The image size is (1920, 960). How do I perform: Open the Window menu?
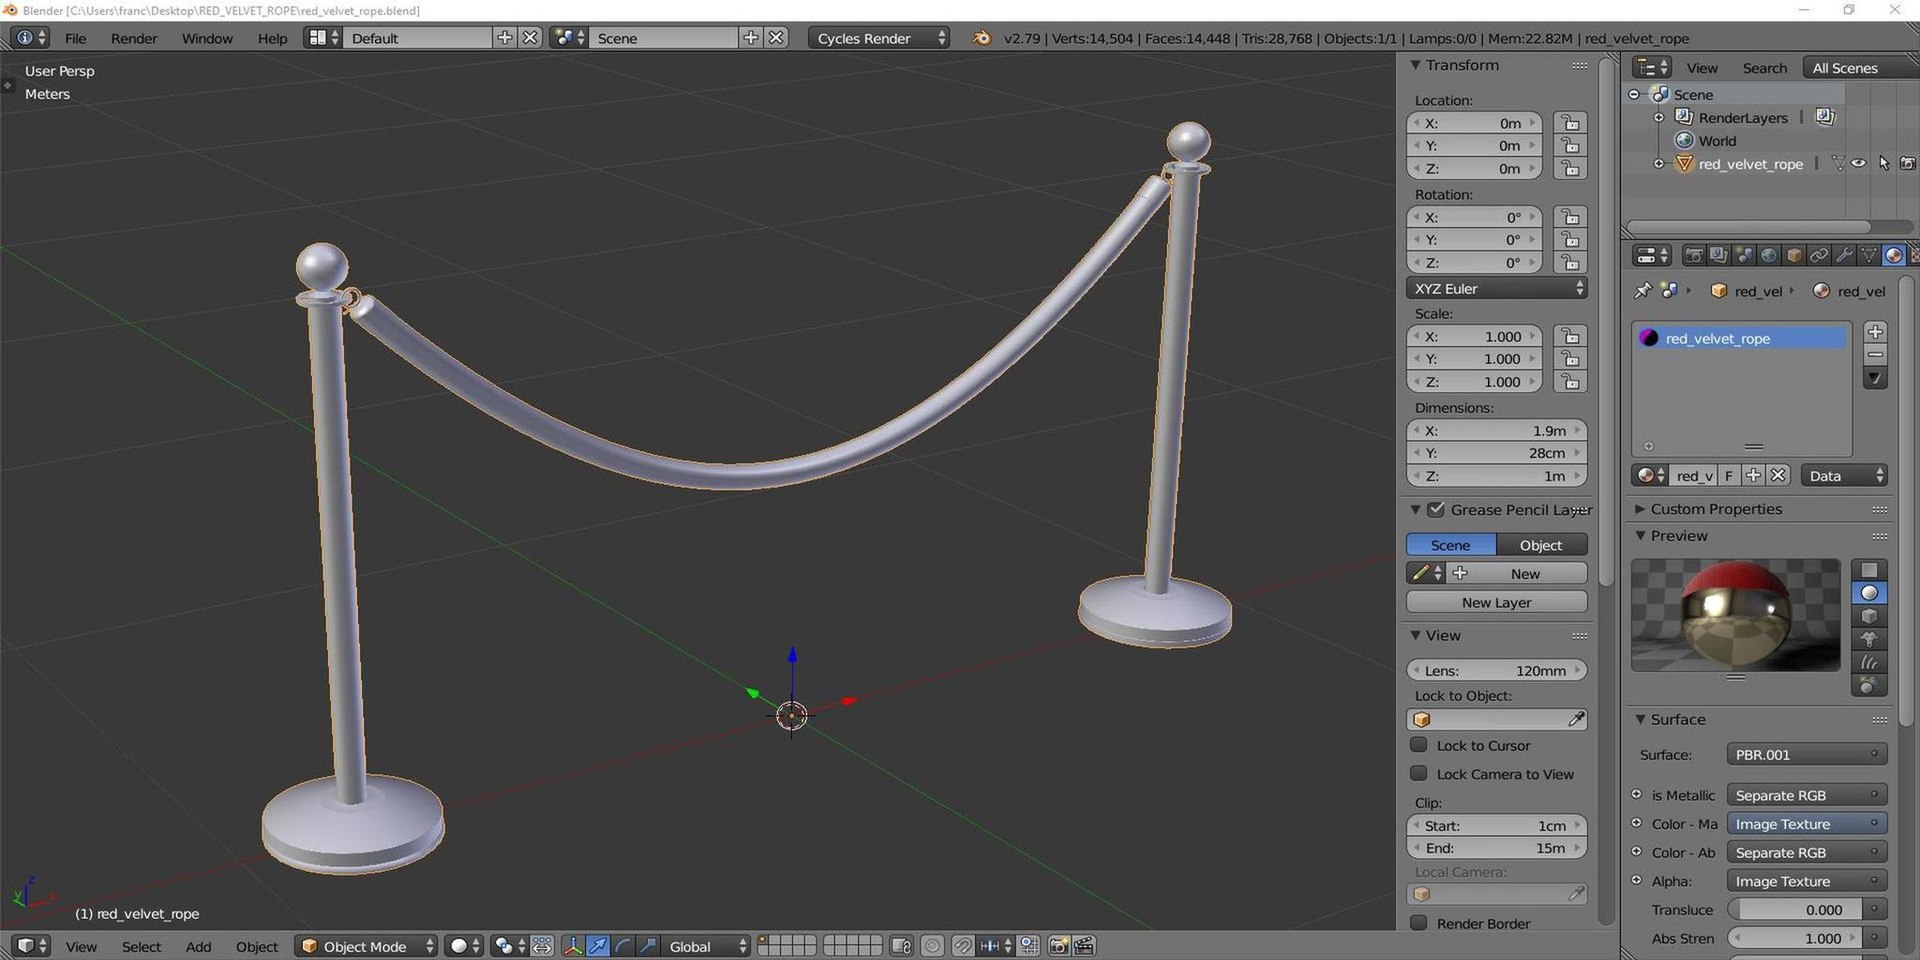click(207, 38)
